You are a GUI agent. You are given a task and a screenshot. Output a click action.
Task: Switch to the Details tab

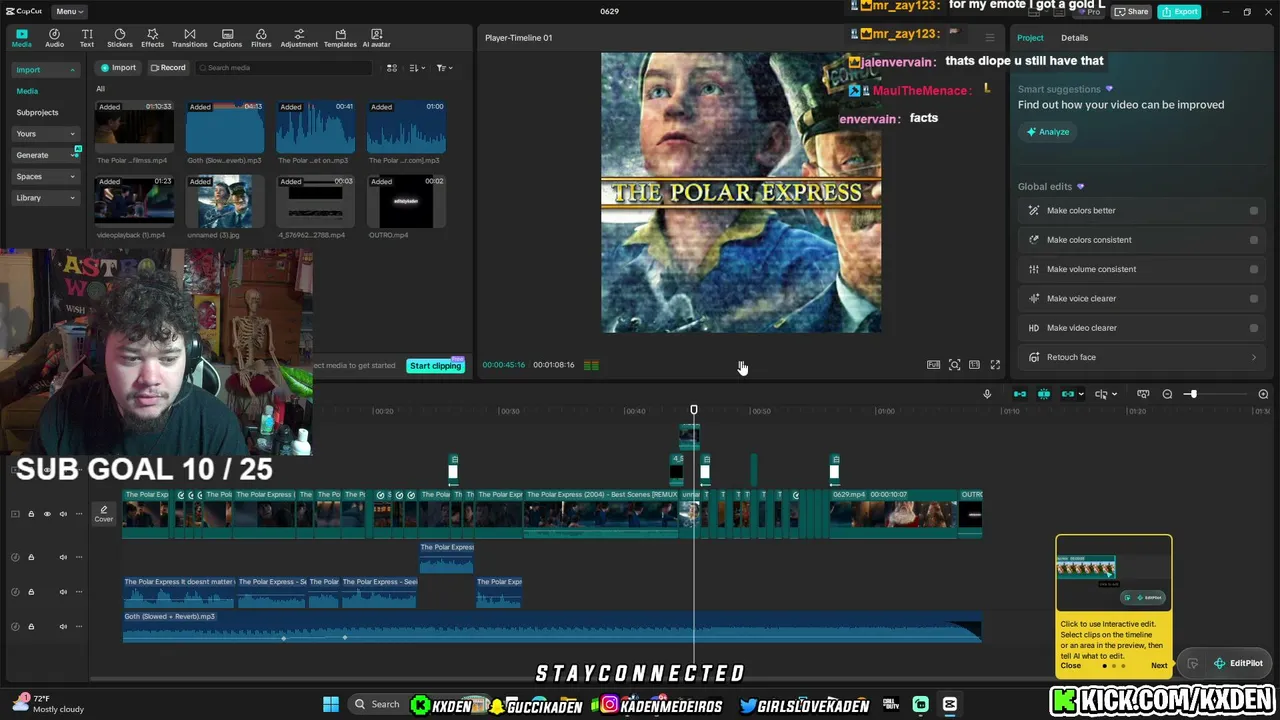[1074, 38]
